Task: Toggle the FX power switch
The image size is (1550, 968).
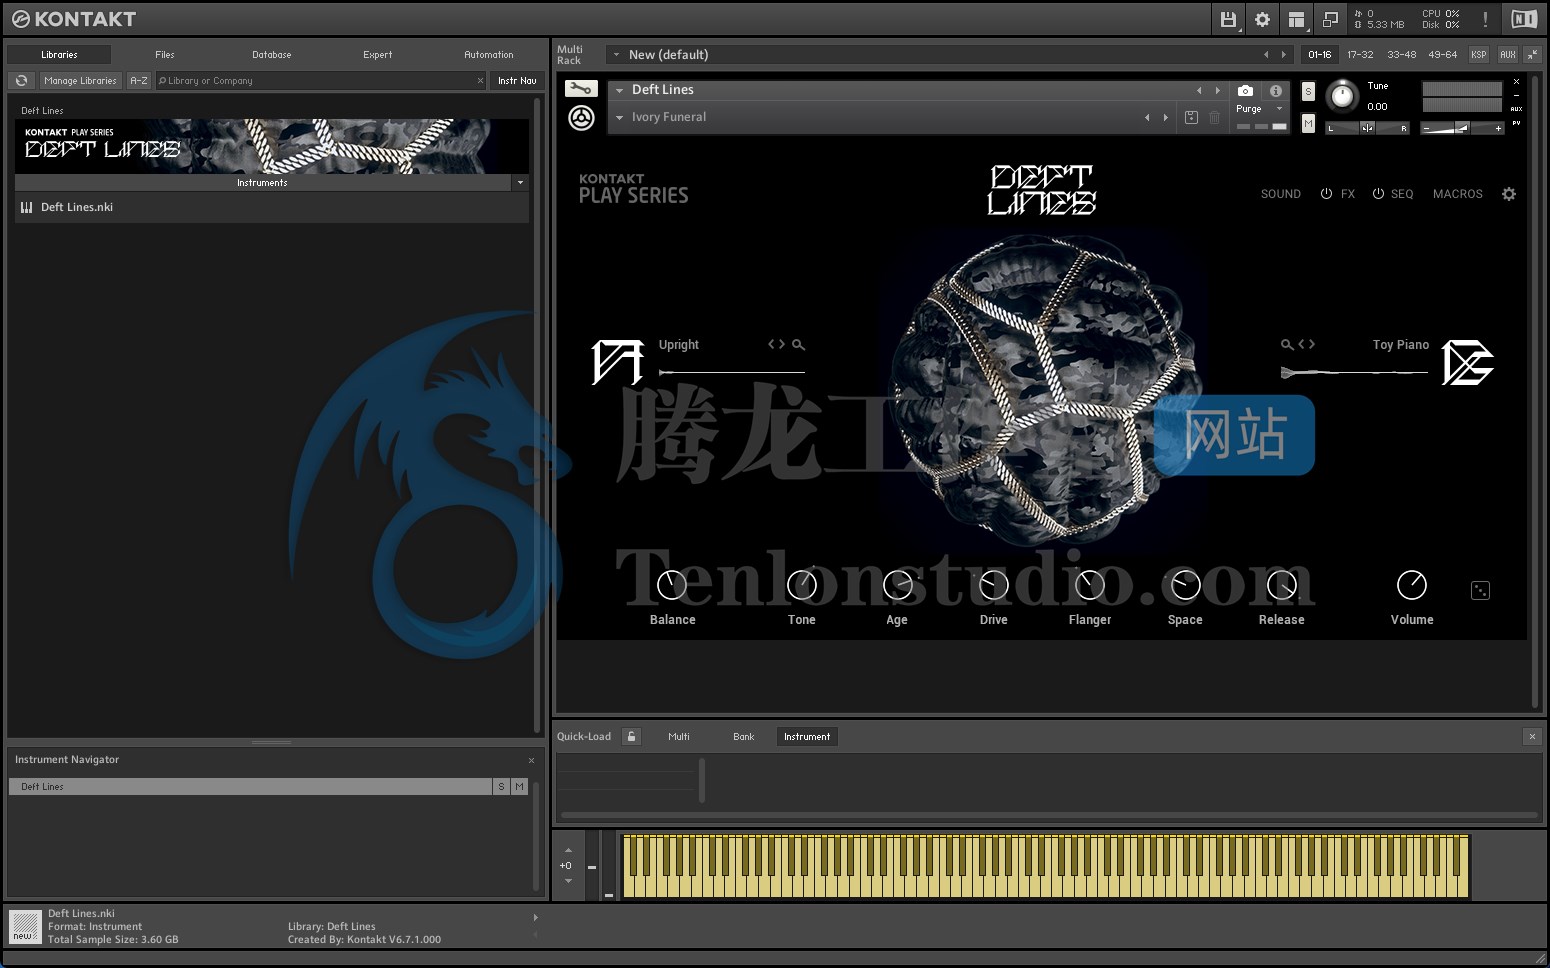Action: 1327,194
